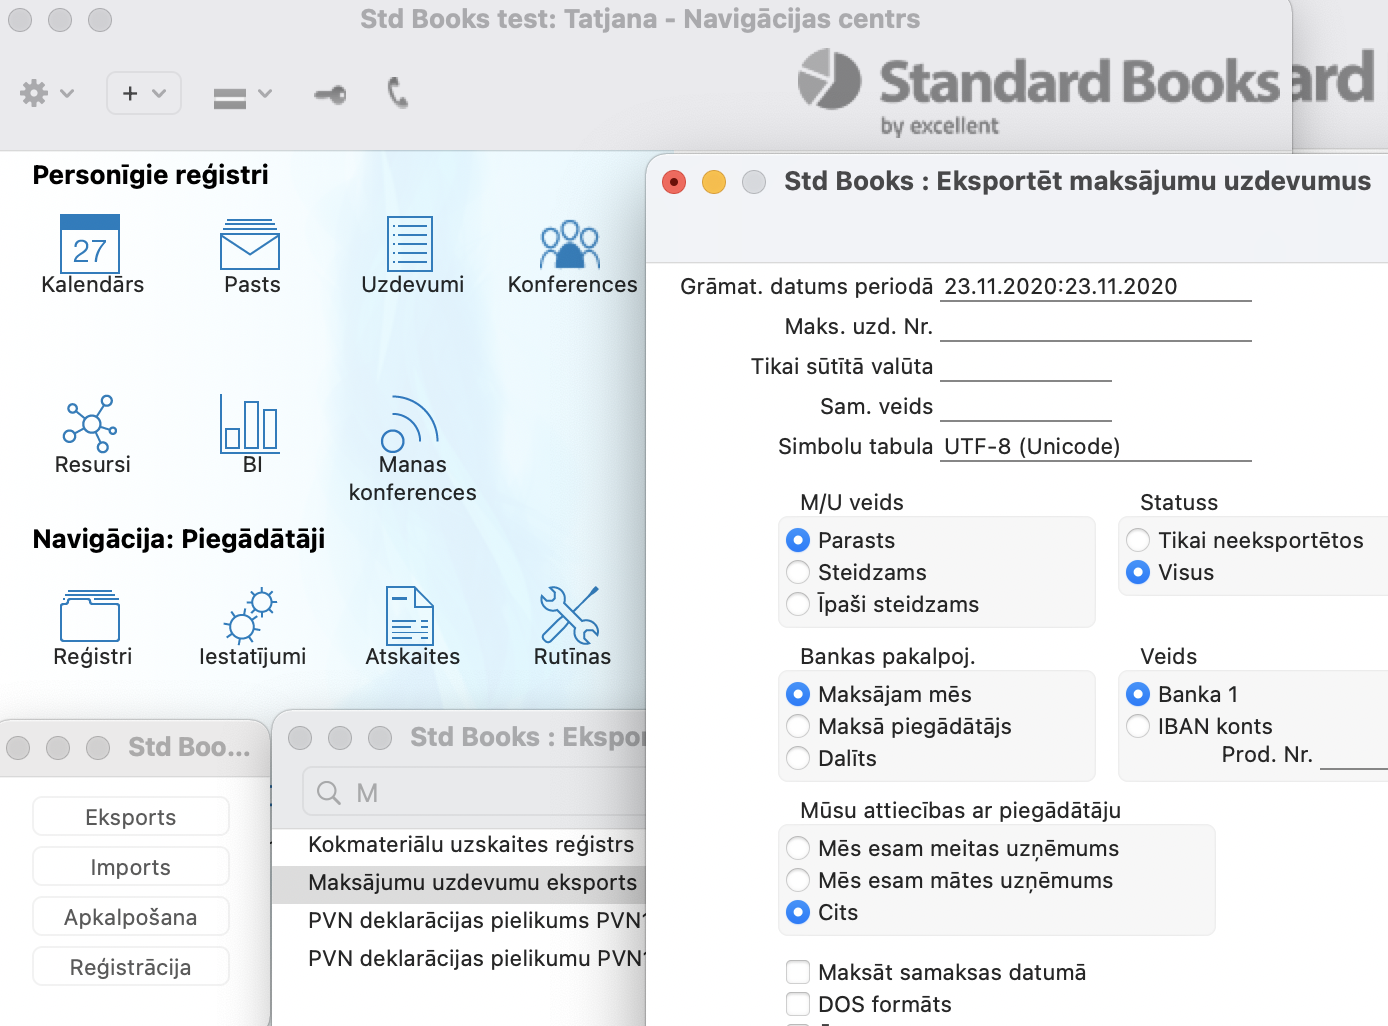
Task: Open the Konferences icon
Action: [x=570, y=245]
